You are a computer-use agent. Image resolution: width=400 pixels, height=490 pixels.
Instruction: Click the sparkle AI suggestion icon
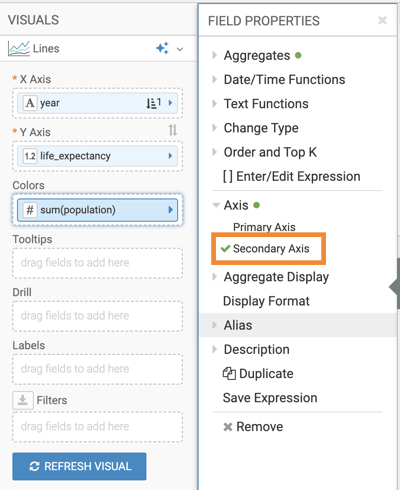click(162, 48)
